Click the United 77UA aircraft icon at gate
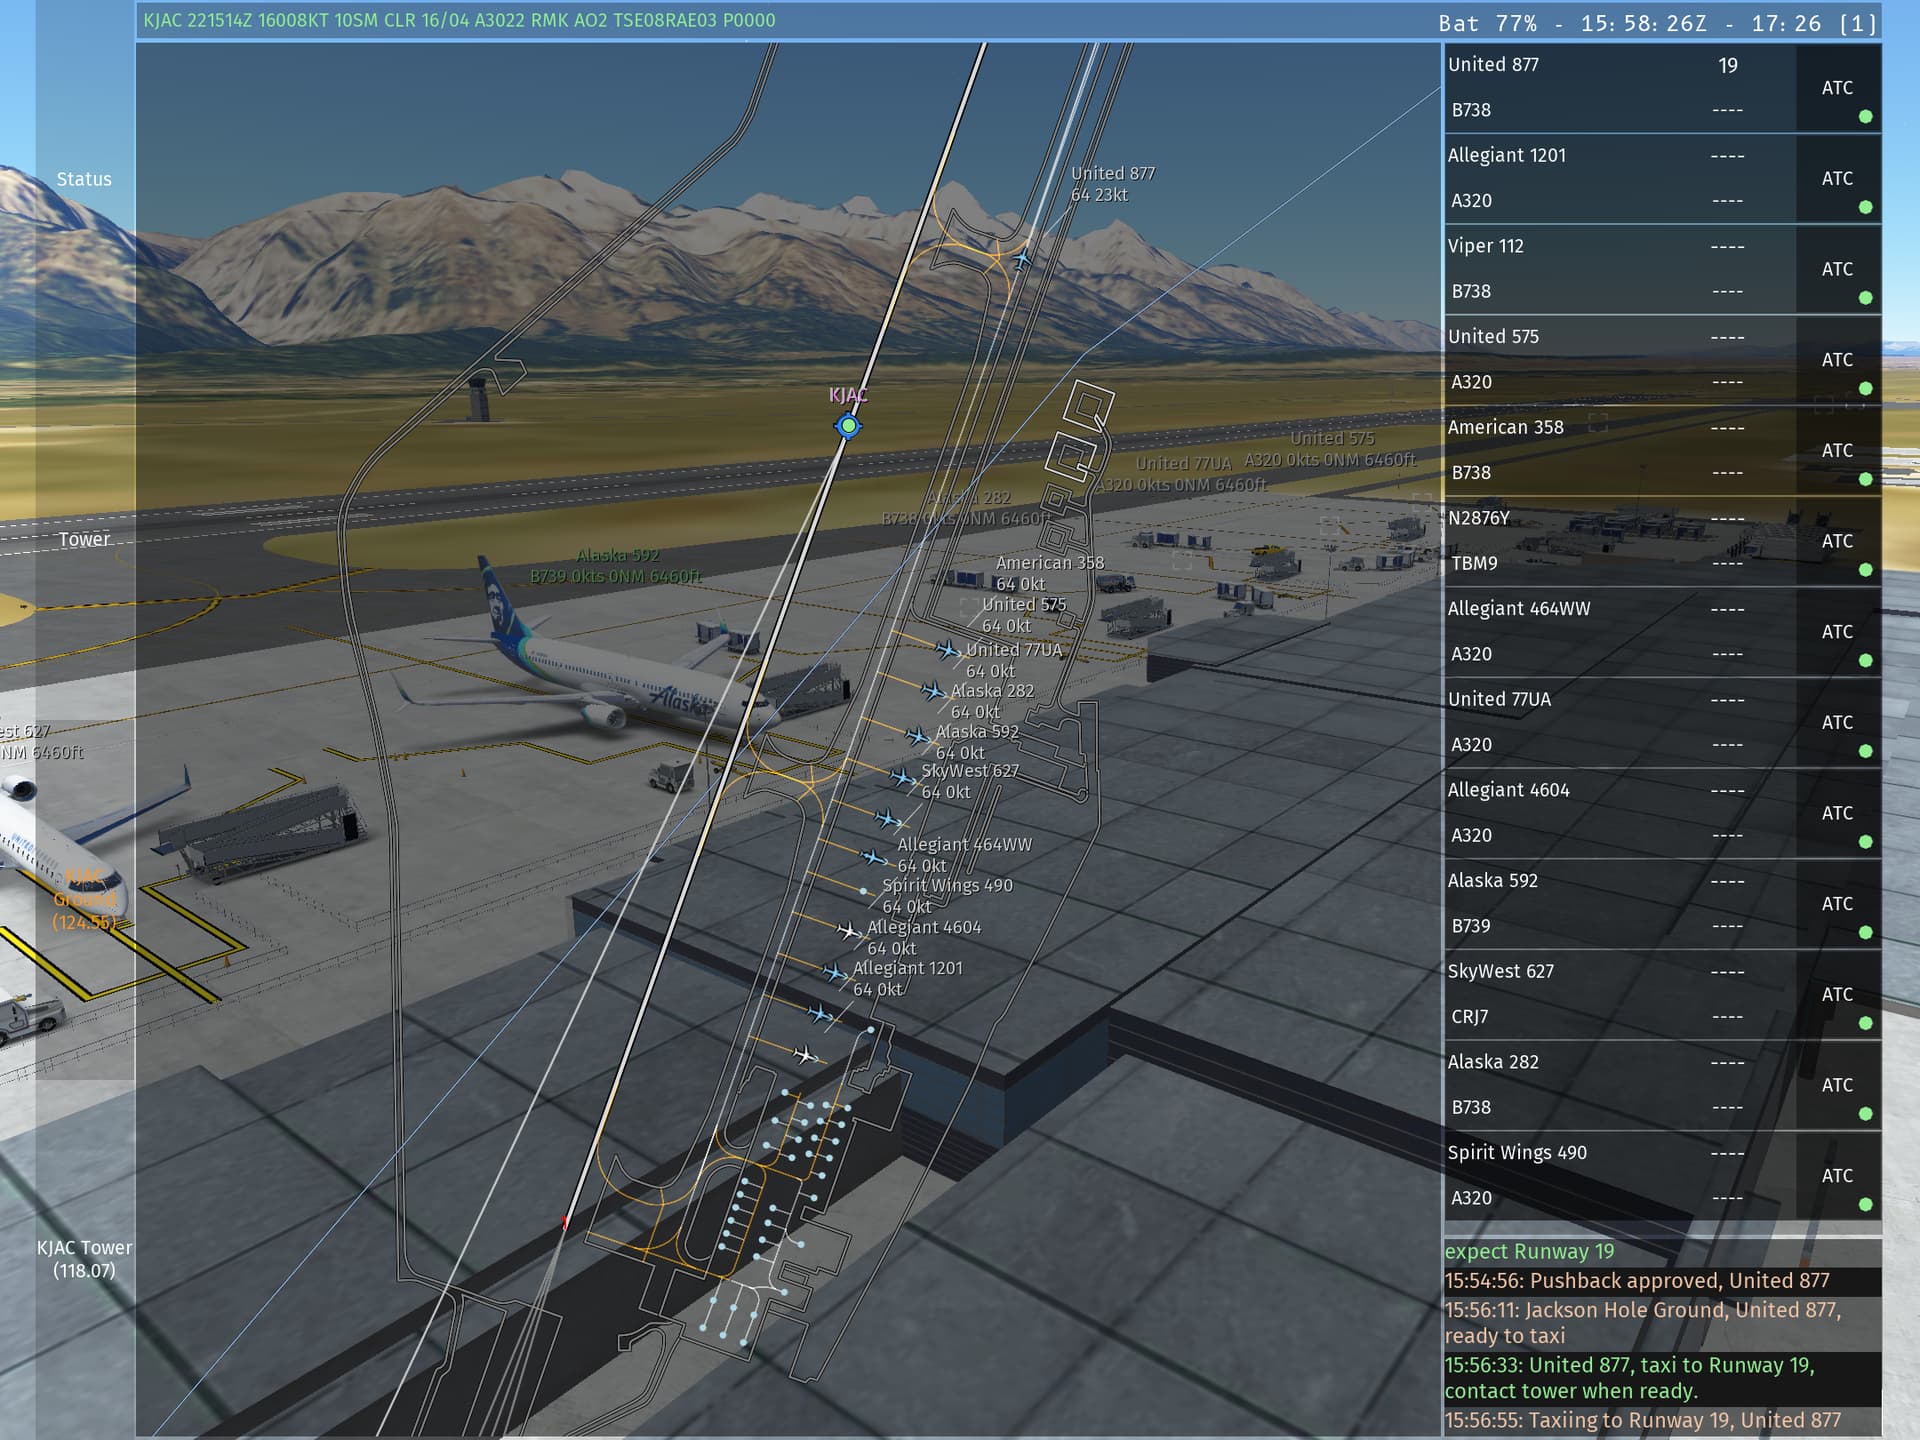 point(946,651)
